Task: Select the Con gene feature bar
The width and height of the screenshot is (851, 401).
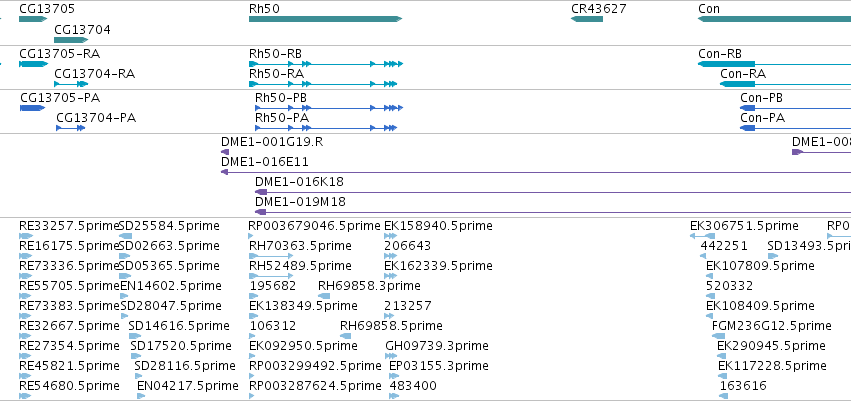Action: 774,19
